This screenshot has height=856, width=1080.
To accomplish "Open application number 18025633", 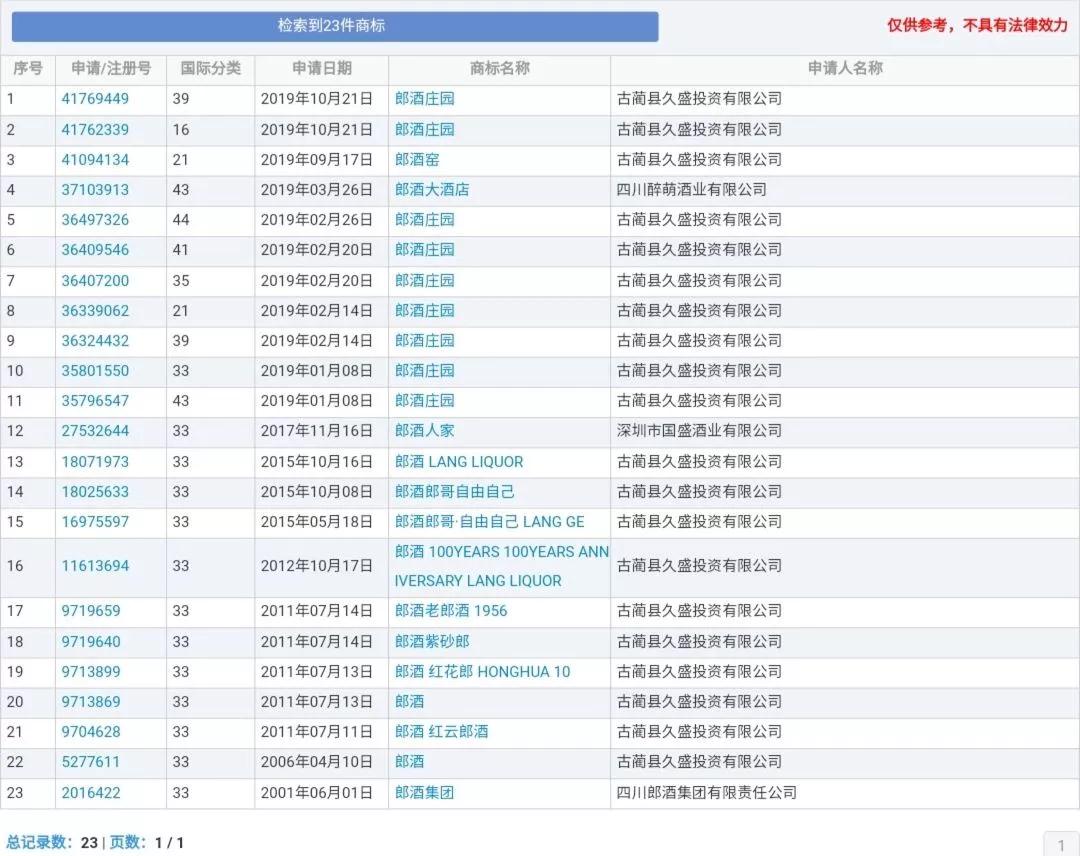I will click(x=95, y=492).
